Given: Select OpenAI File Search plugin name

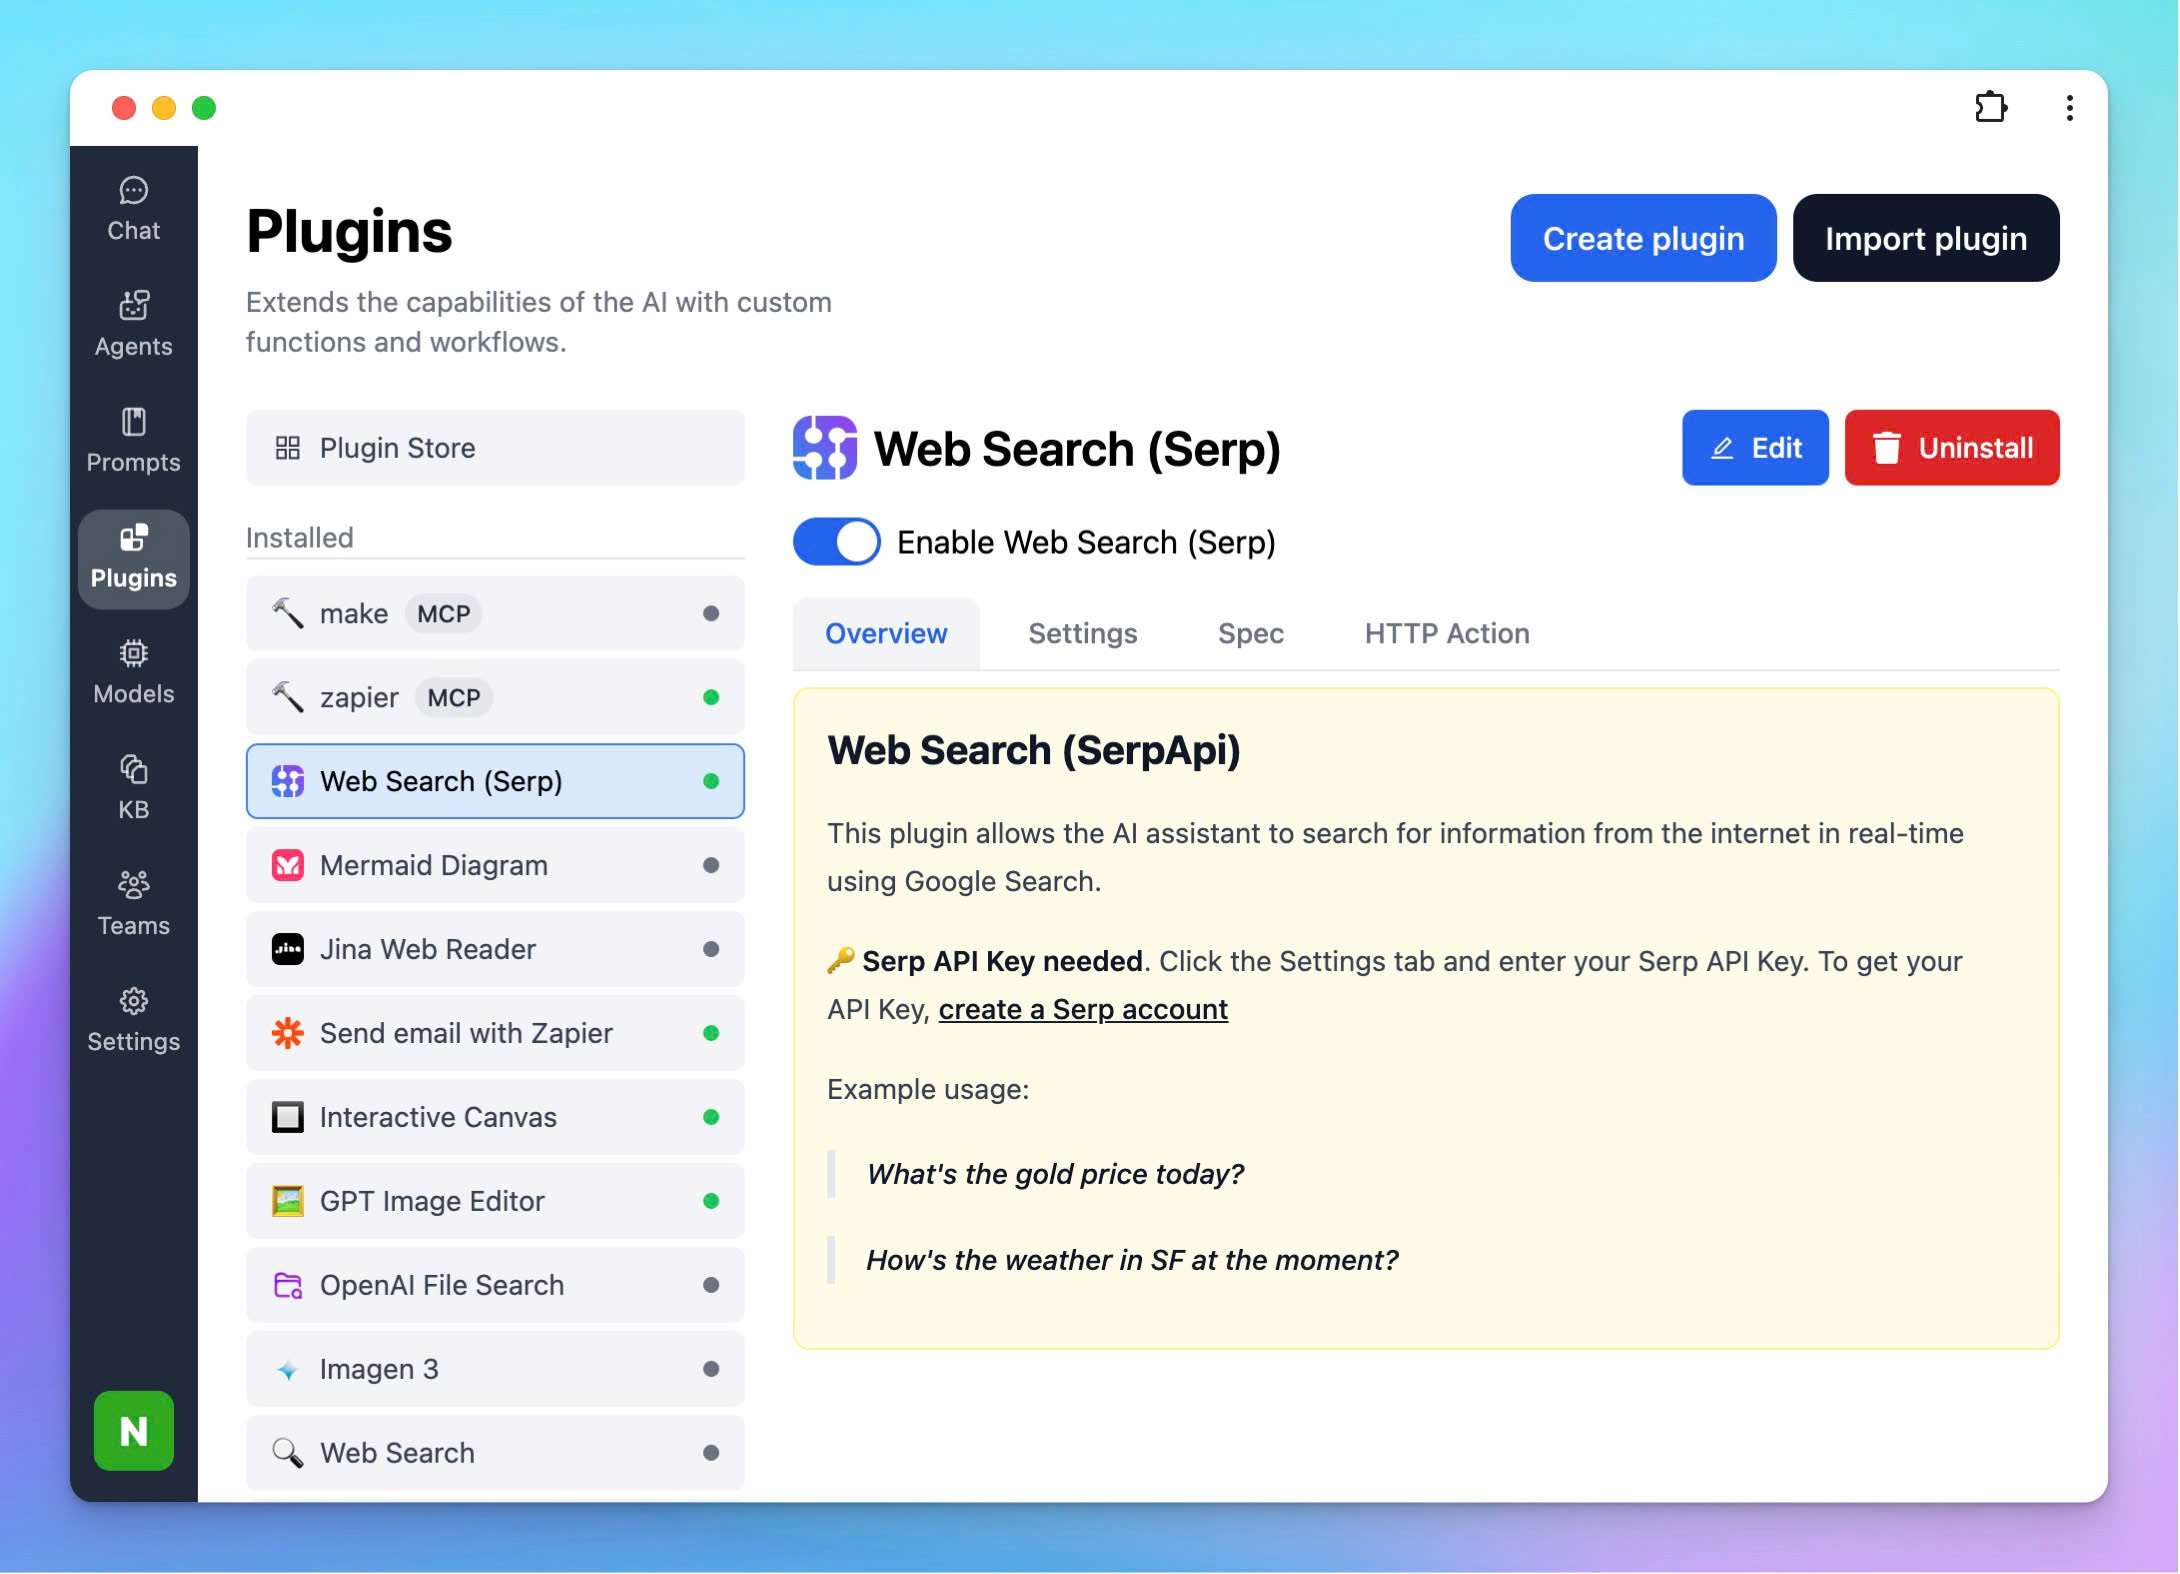Looking at the screenshot, I should 442,1285.
